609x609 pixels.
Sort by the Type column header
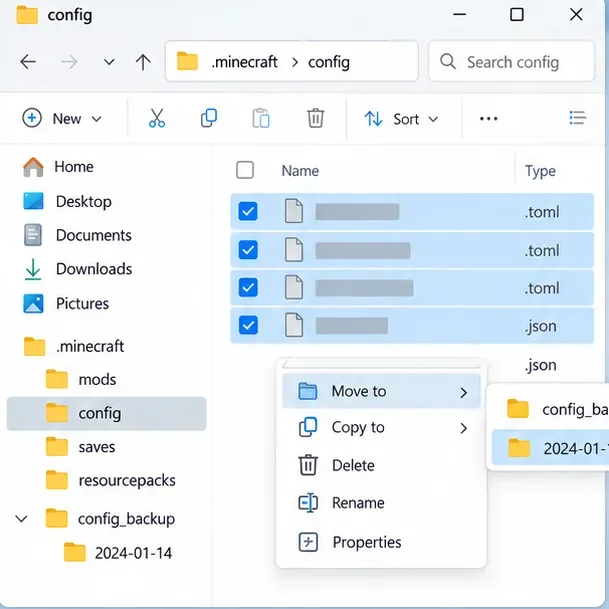[x=540, y=171]
